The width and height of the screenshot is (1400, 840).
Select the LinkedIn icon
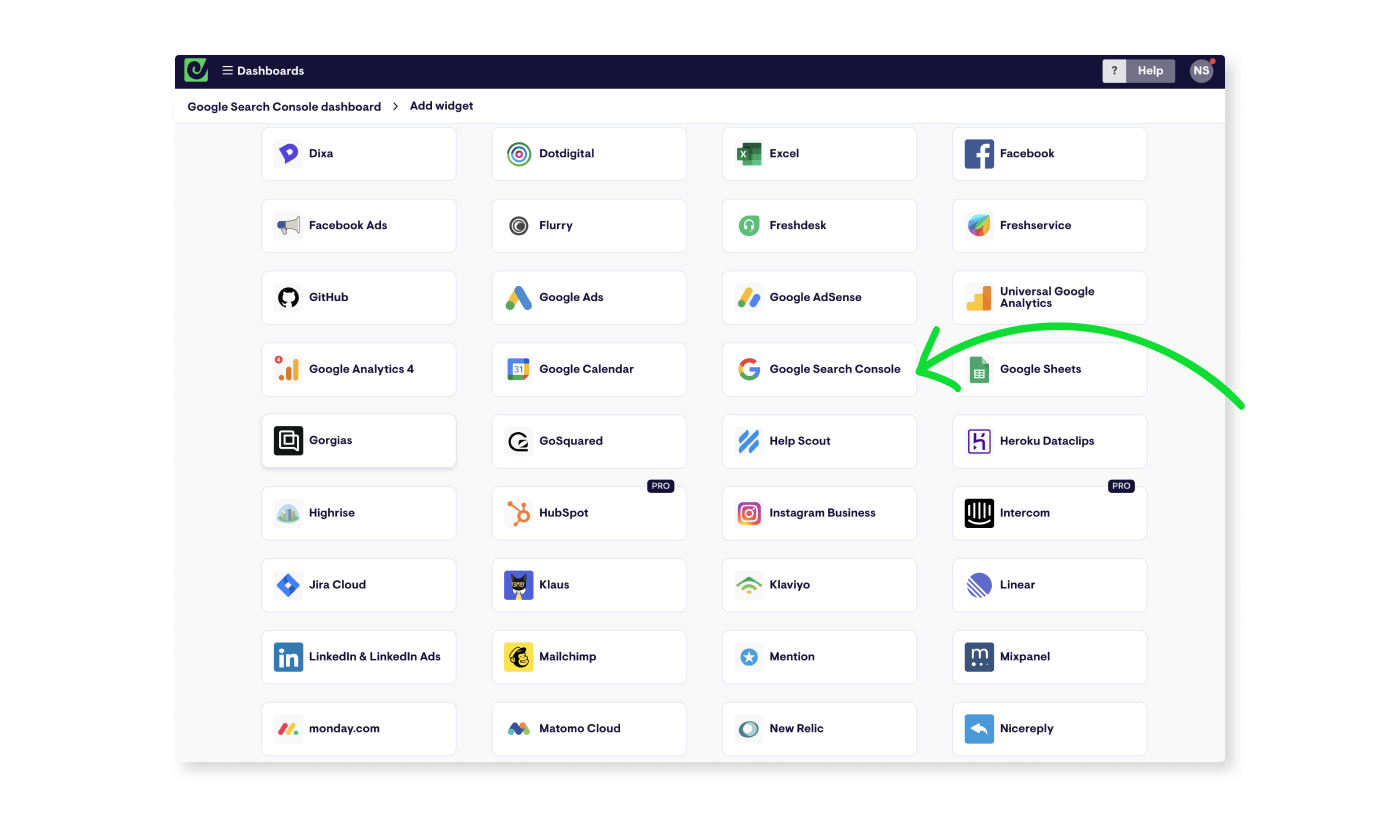[x=289, y=657]
